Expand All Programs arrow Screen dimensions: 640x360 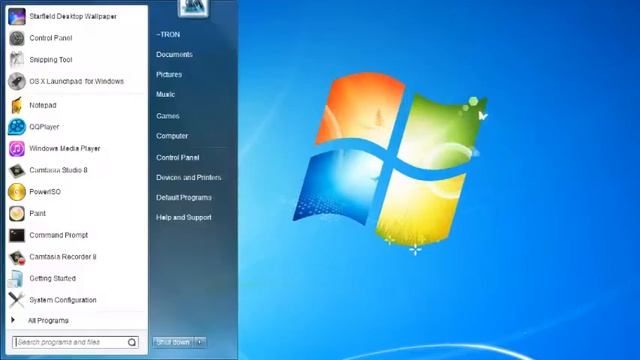[x=13, y=320]
